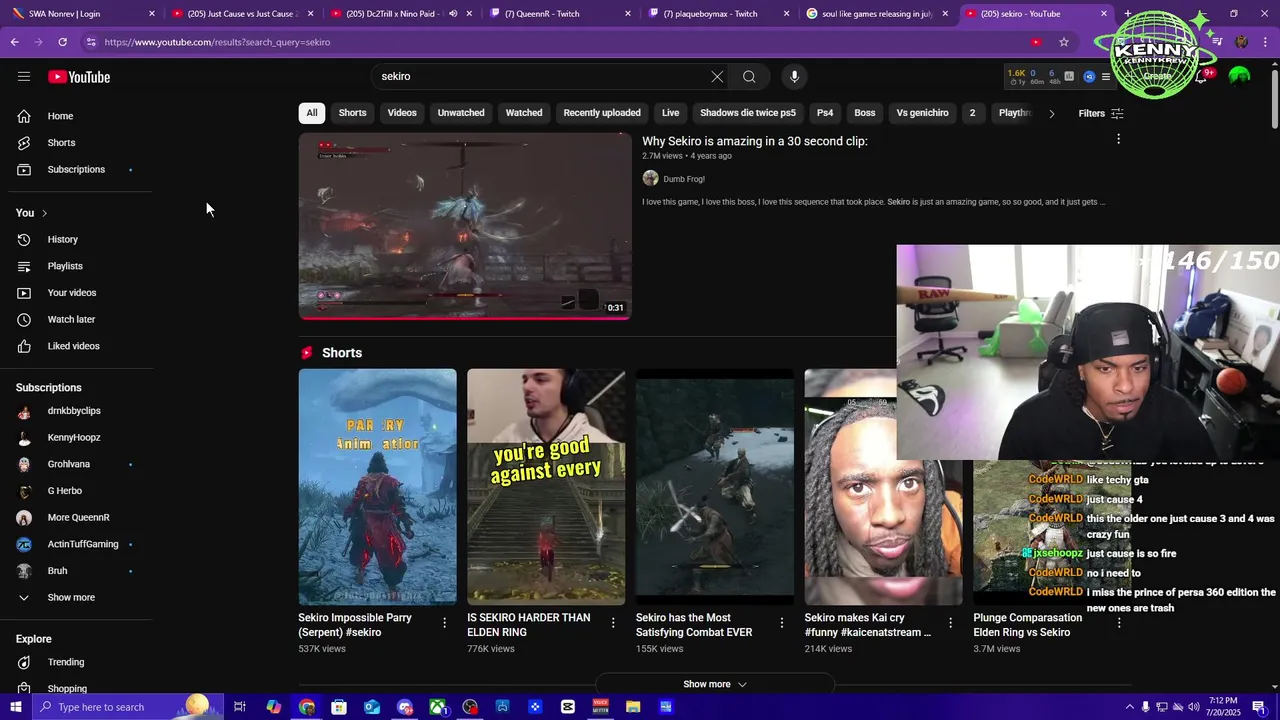Select the Live filter chip
The height and width of the screenshot is (720, 1280).
coord(671,113)
